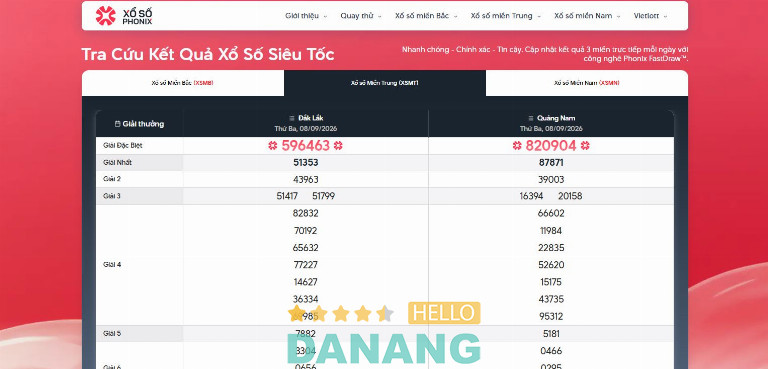Click the flower icon right of 820904
Image resolution: width=768 pixels, height=369 pixels.
585,146
